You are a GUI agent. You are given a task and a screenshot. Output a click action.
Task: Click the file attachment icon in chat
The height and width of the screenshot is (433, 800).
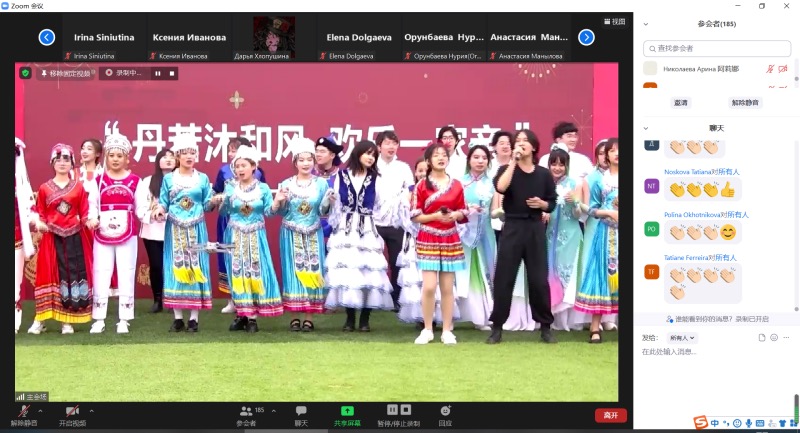(761, 338)
